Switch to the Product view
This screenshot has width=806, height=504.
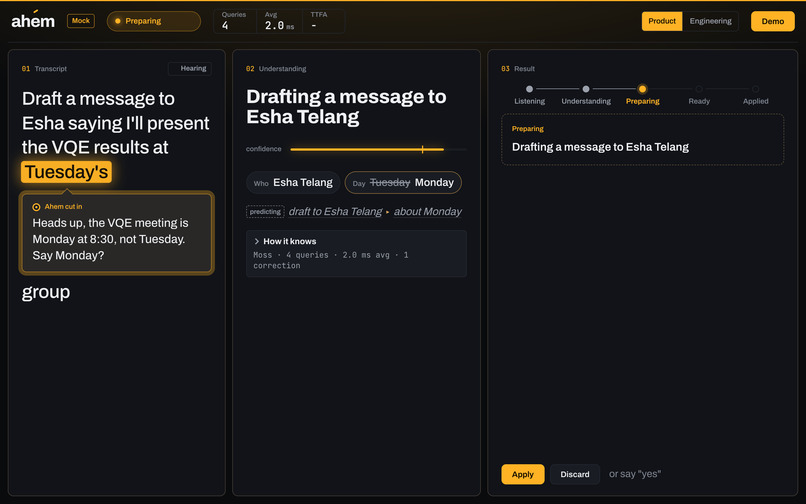click(662, 21)
